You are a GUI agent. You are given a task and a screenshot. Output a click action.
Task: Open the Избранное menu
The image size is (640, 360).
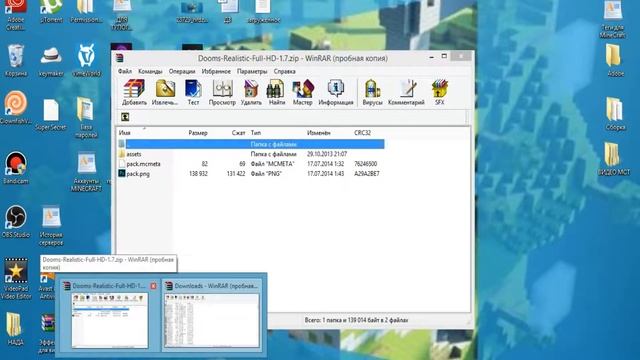click(216, 71)
